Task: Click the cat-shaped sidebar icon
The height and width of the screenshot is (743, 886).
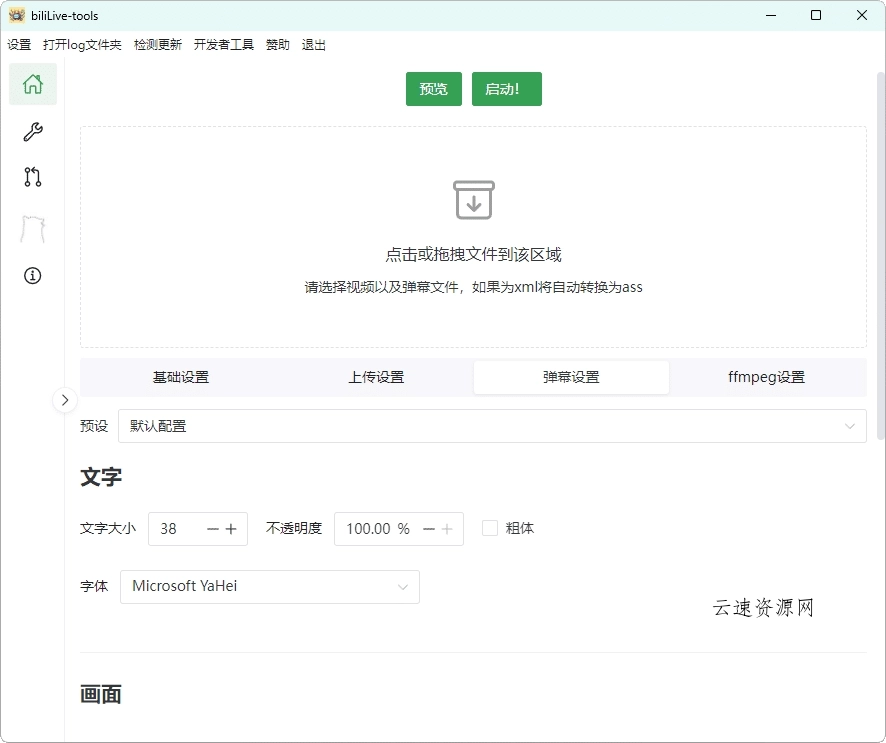Action: (x=32, y=226)
